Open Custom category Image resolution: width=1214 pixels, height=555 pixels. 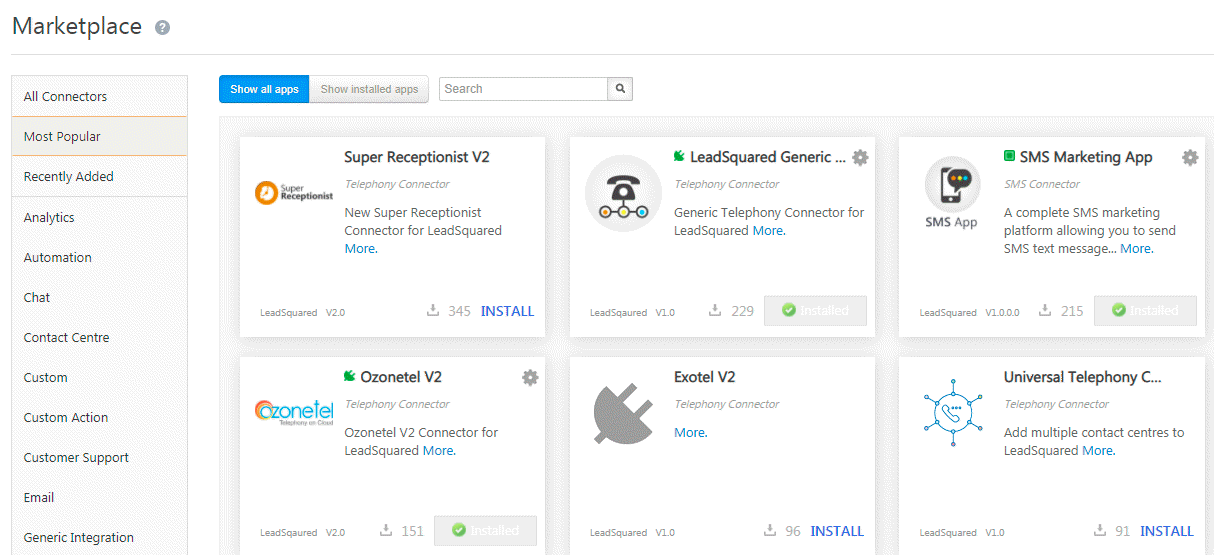99,377
